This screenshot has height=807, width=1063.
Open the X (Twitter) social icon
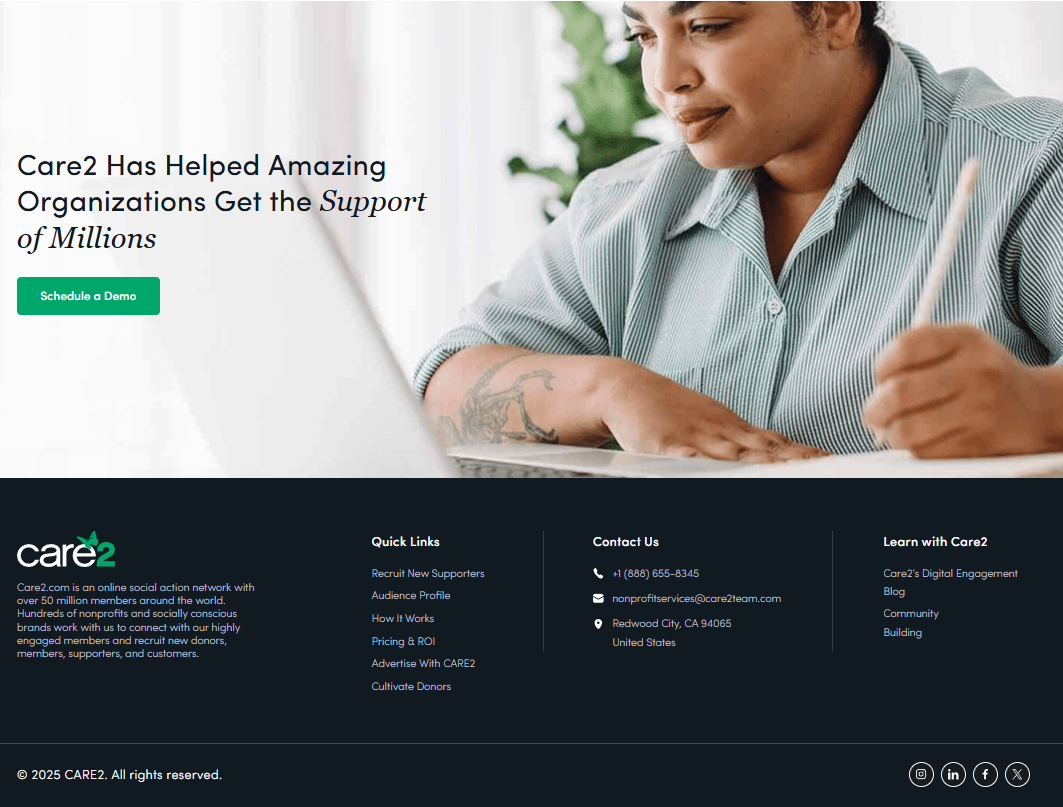tap(1017, 774)
